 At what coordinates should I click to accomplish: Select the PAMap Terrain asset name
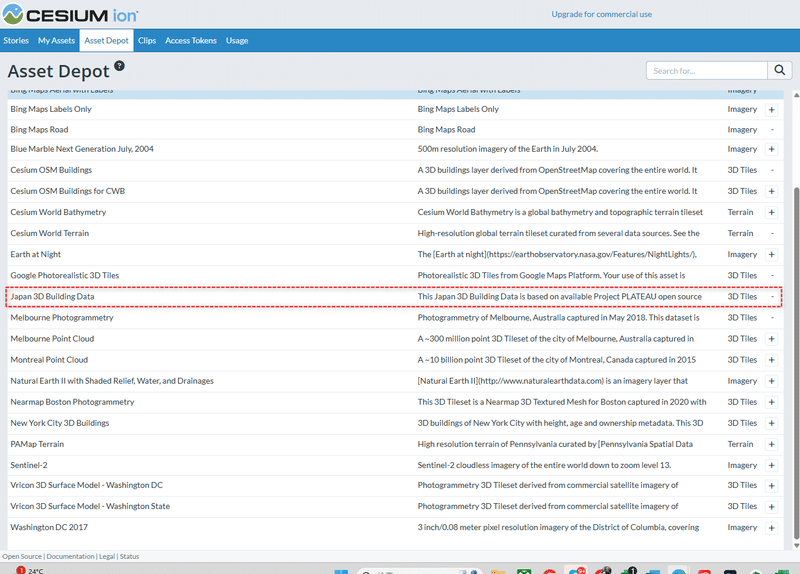click(x=37, y=444)
